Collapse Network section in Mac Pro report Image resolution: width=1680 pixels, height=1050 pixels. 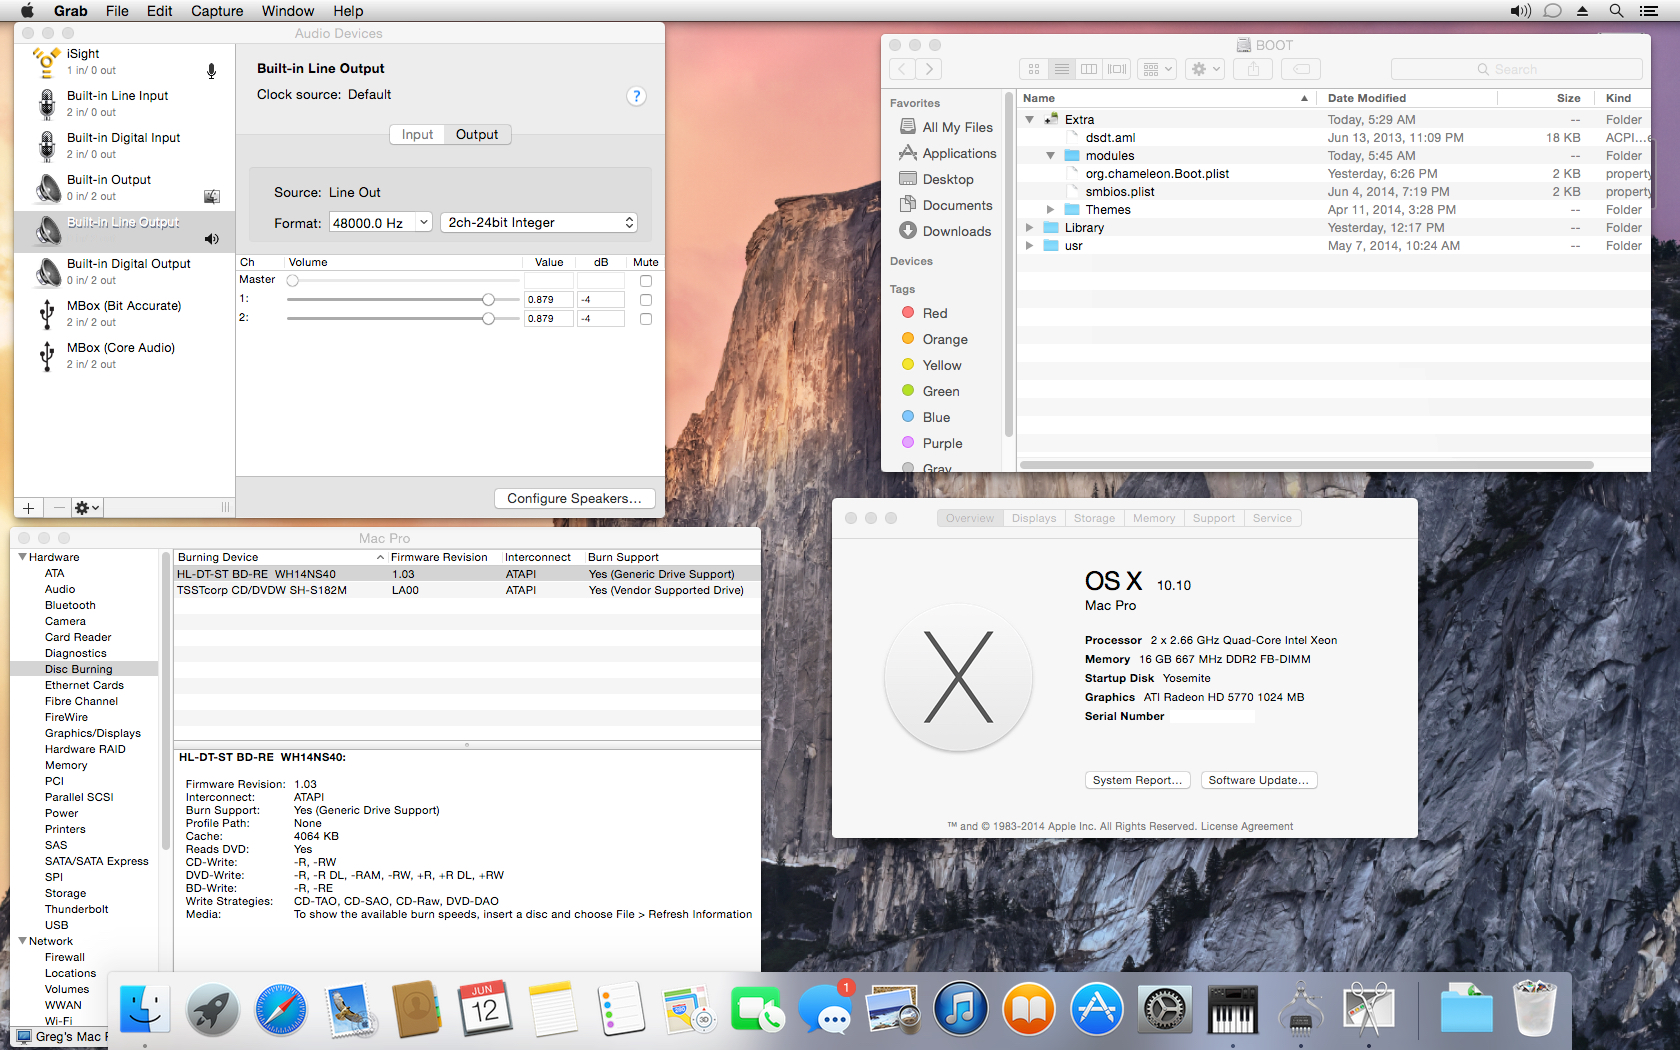[x=22, y=941]
